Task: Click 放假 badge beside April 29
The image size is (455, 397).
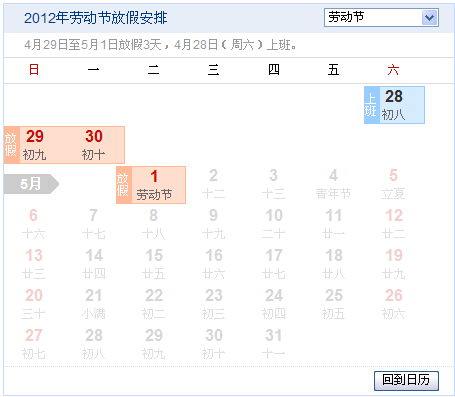Action: 12,145
